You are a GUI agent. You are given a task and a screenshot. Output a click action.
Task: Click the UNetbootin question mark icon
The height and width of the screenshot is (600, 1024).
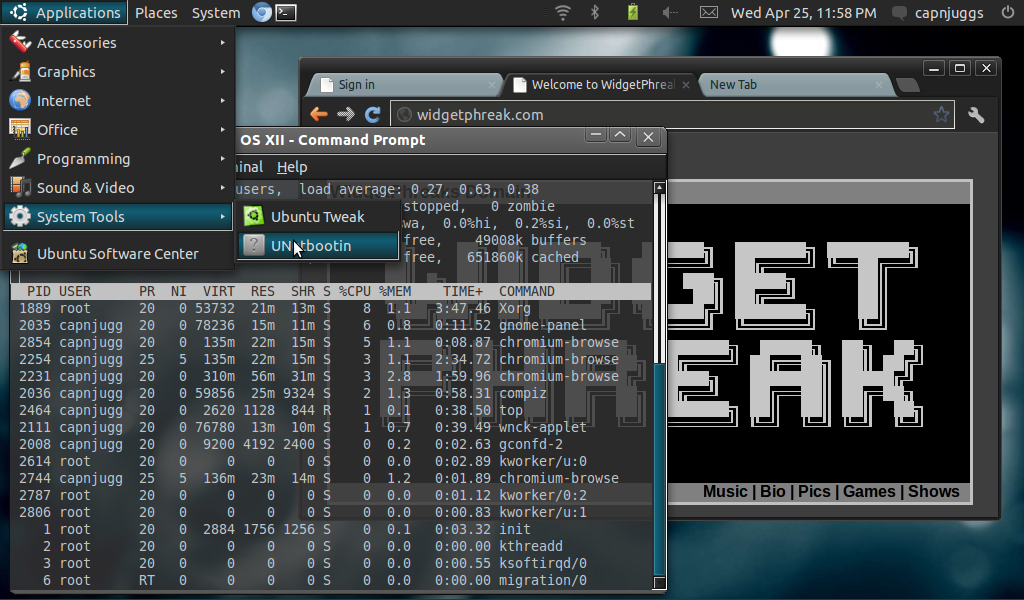pos(253,245)
